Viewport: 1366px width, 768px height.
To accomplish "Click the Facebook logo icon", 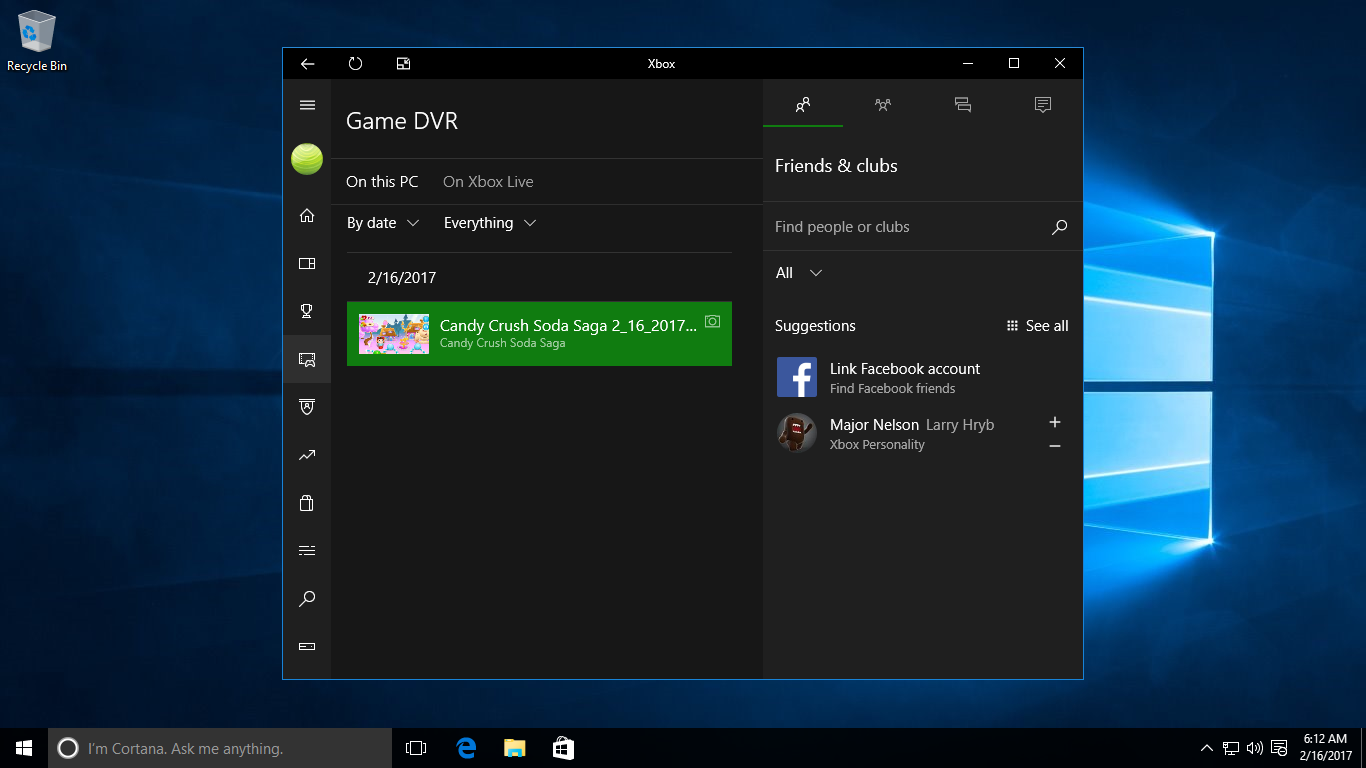I will click(x=797, y=377).
